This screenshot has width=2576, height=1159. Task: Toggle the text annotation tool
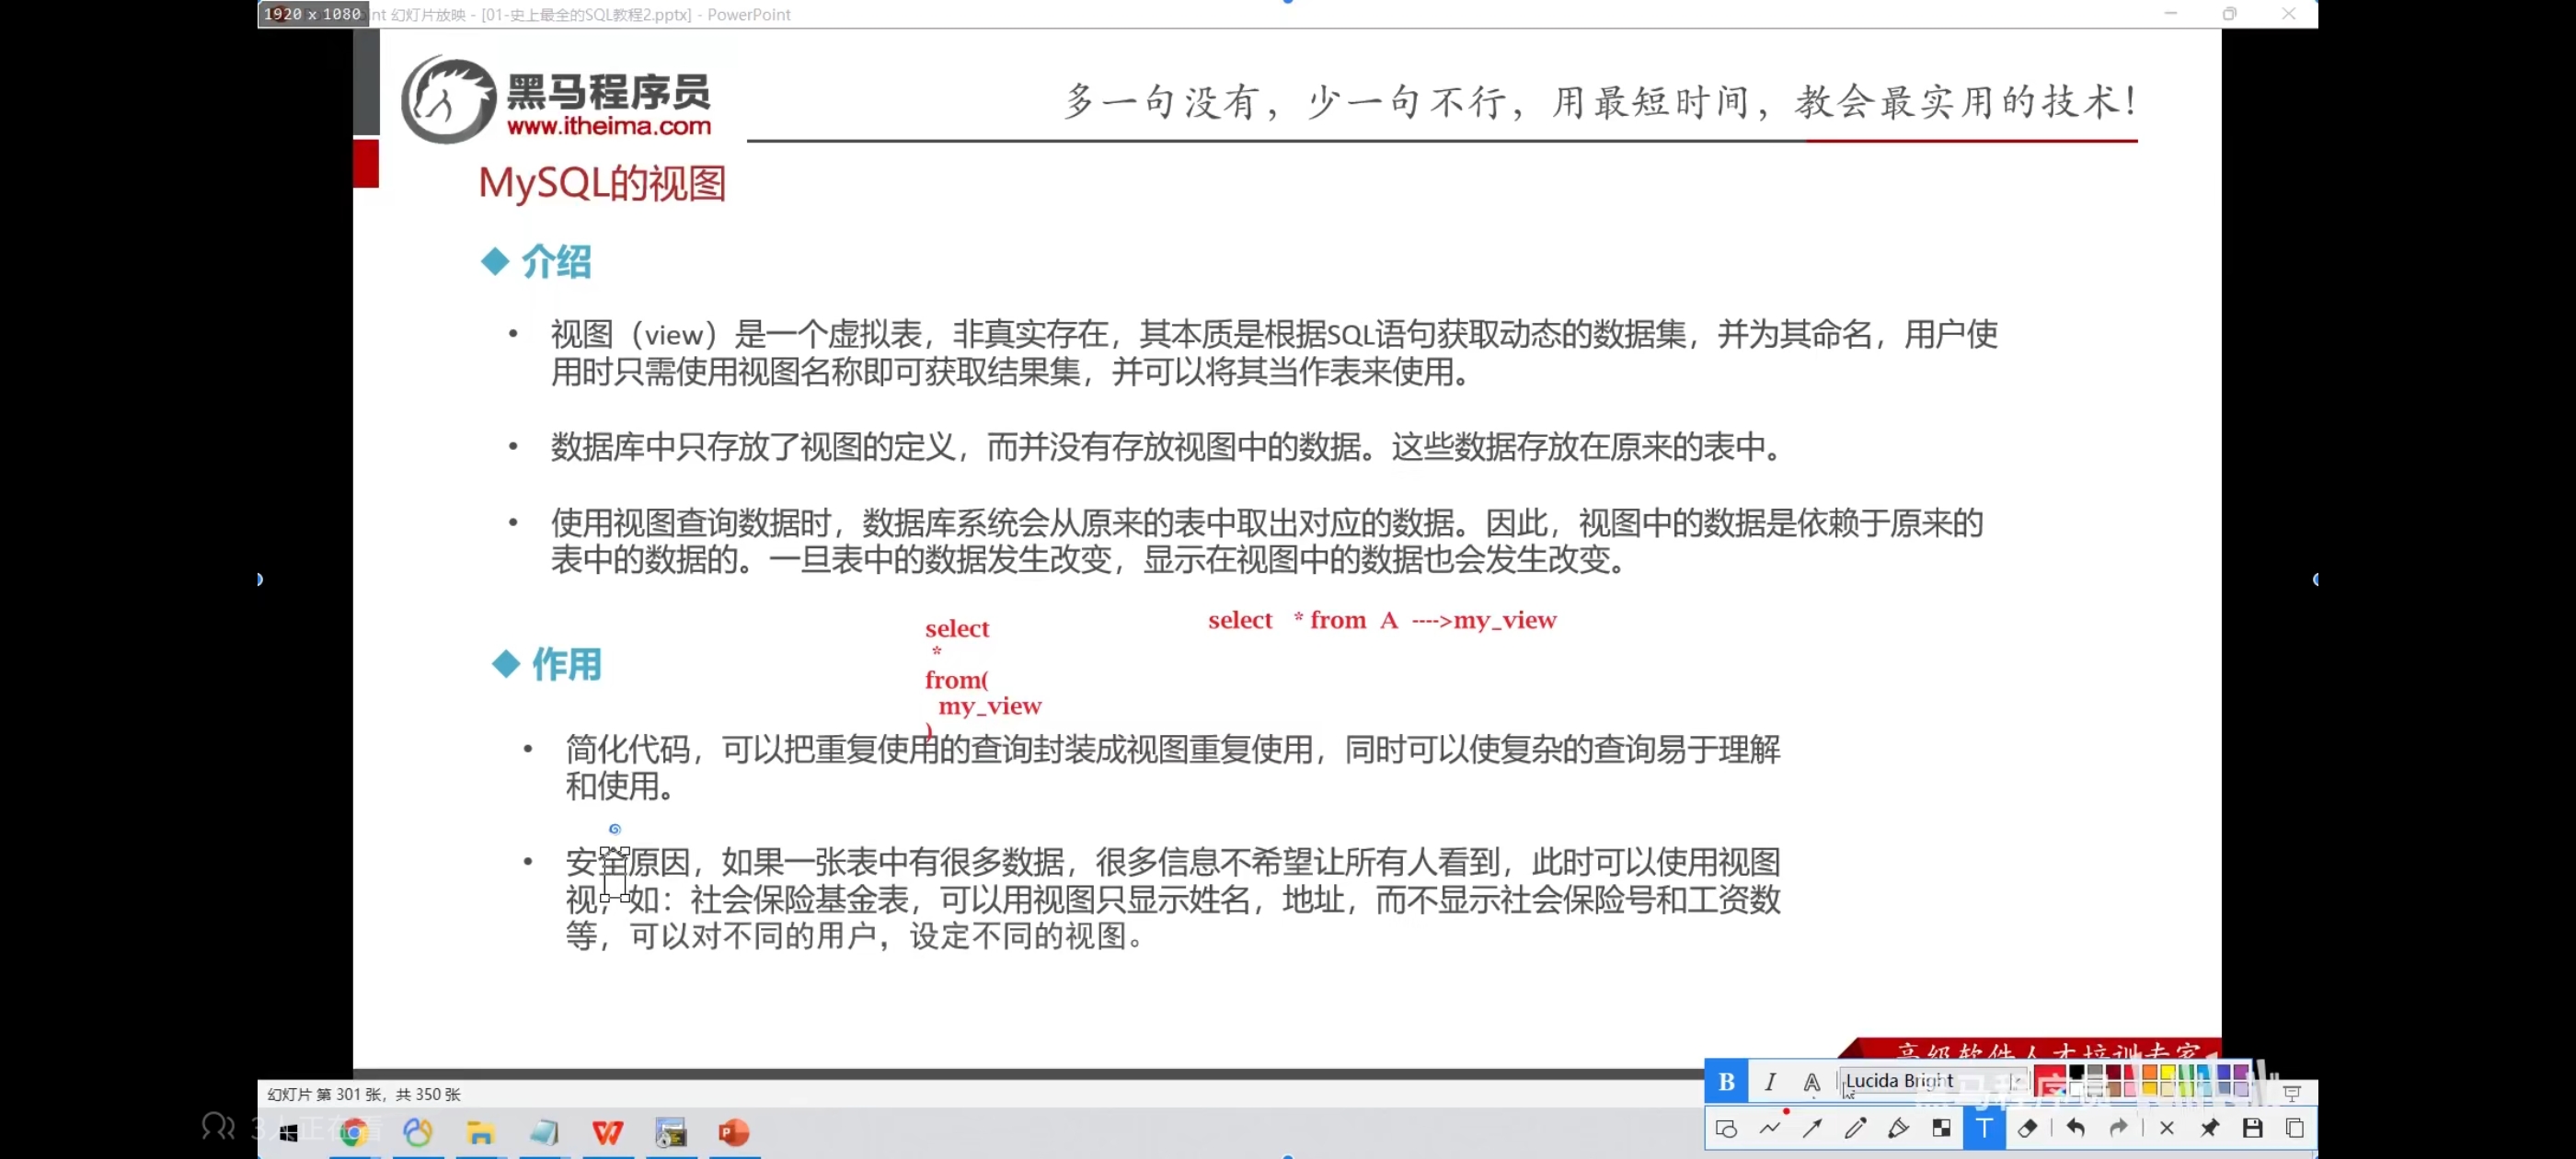pos(1984,1129)
